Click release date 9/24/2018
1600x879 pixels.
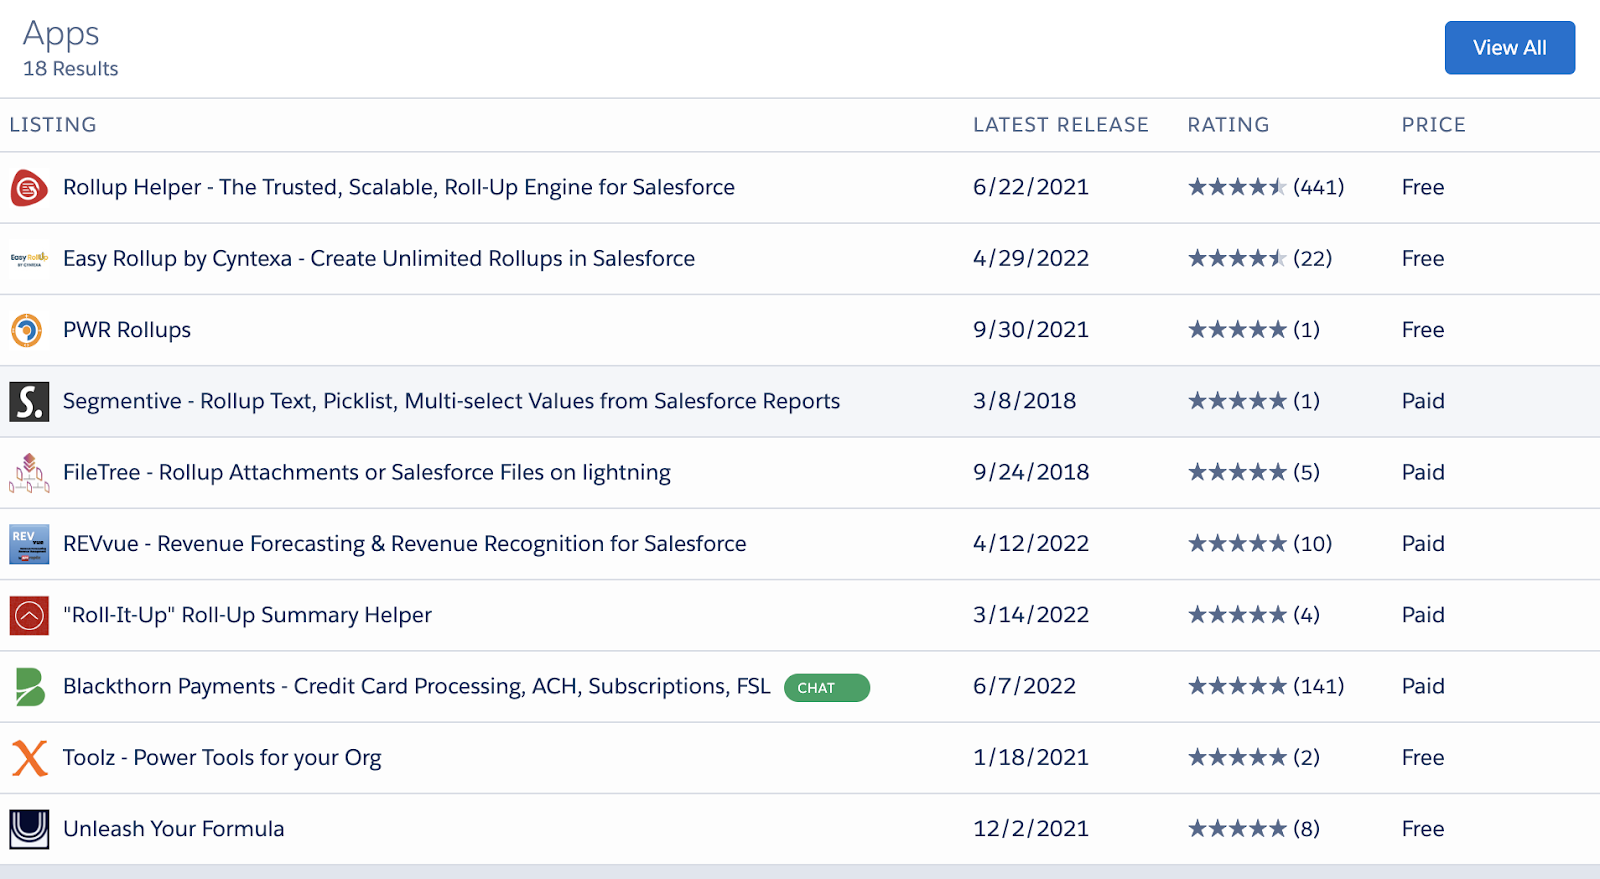1031,473
